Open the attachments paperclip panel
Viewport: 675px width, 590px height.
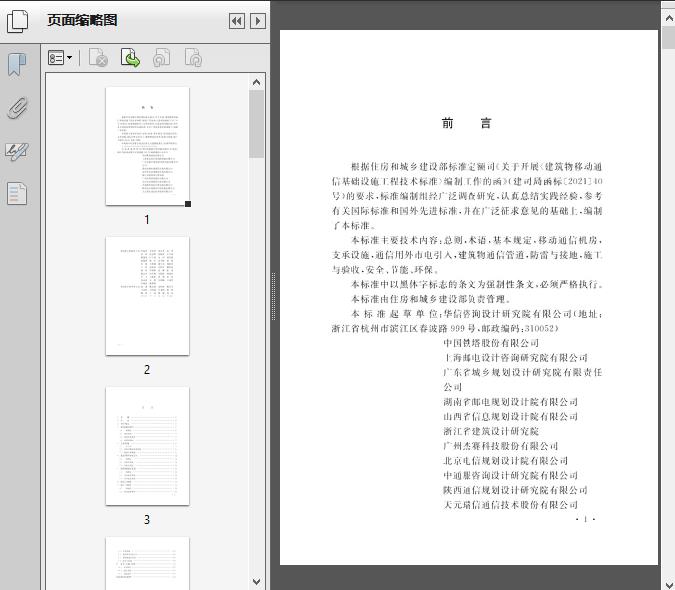pyautogui.click(x=18, y=108)
